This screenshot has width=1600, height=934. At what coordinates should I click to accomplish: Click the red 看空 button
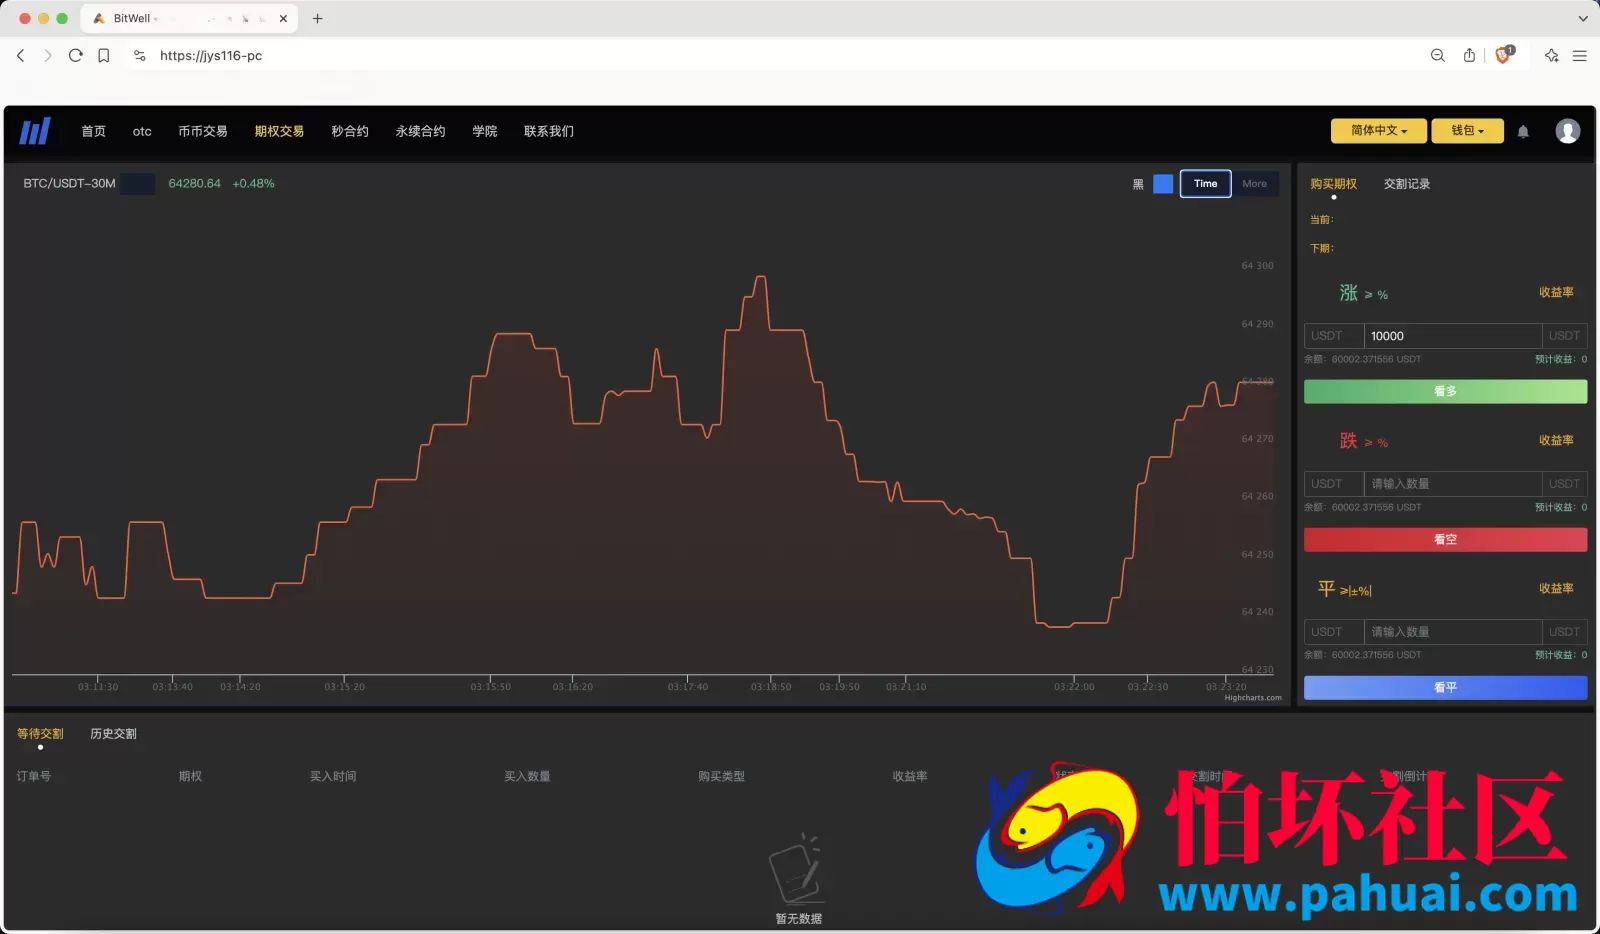(1445, 540)
